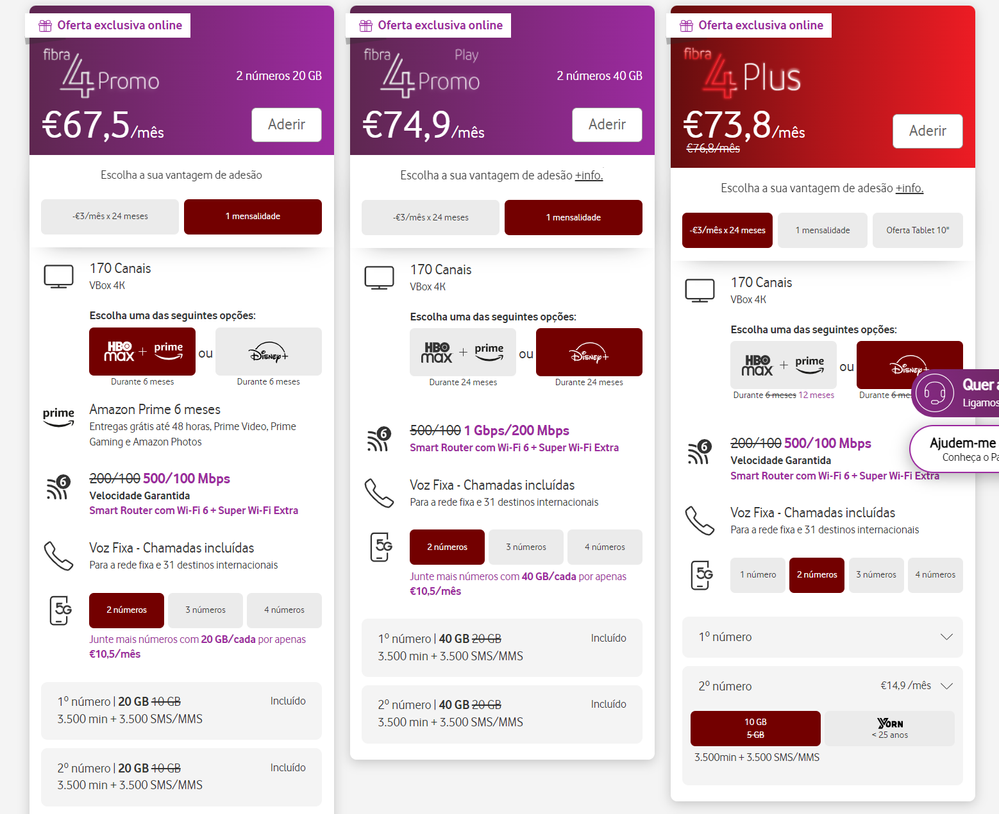This screenshot has width=999, height=814.
Task: Click the 5G mobile icon in Fibra 4 Plus card
Action: click(700, 575)
